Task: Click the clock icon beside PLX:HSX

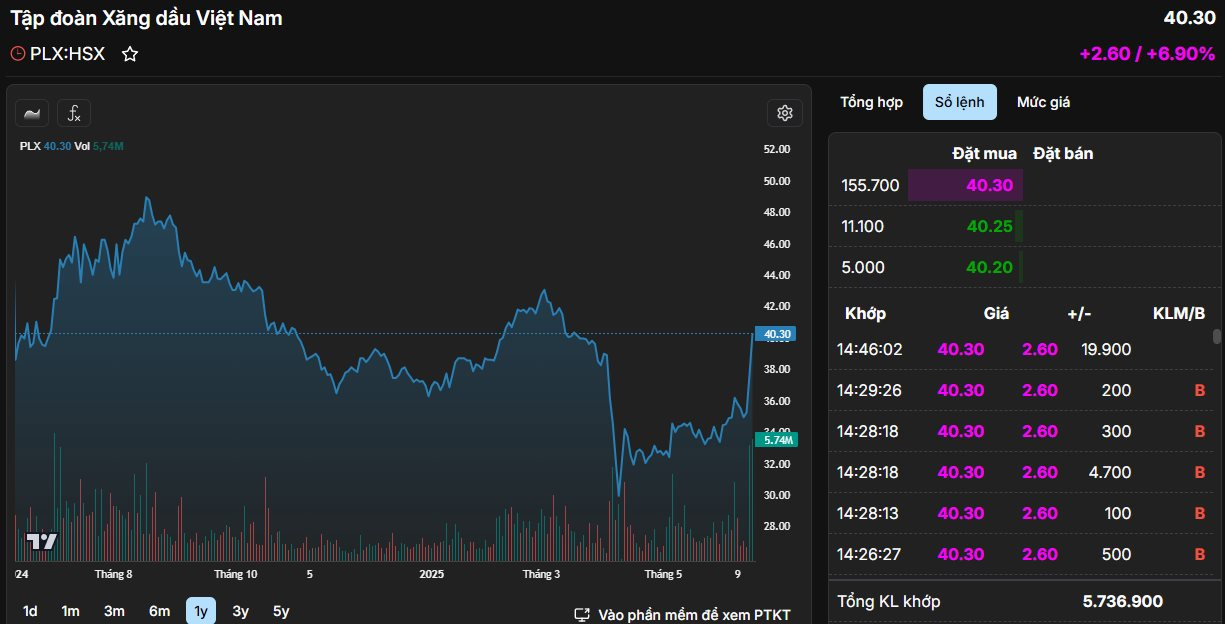Action: click(x=18, y=54)
